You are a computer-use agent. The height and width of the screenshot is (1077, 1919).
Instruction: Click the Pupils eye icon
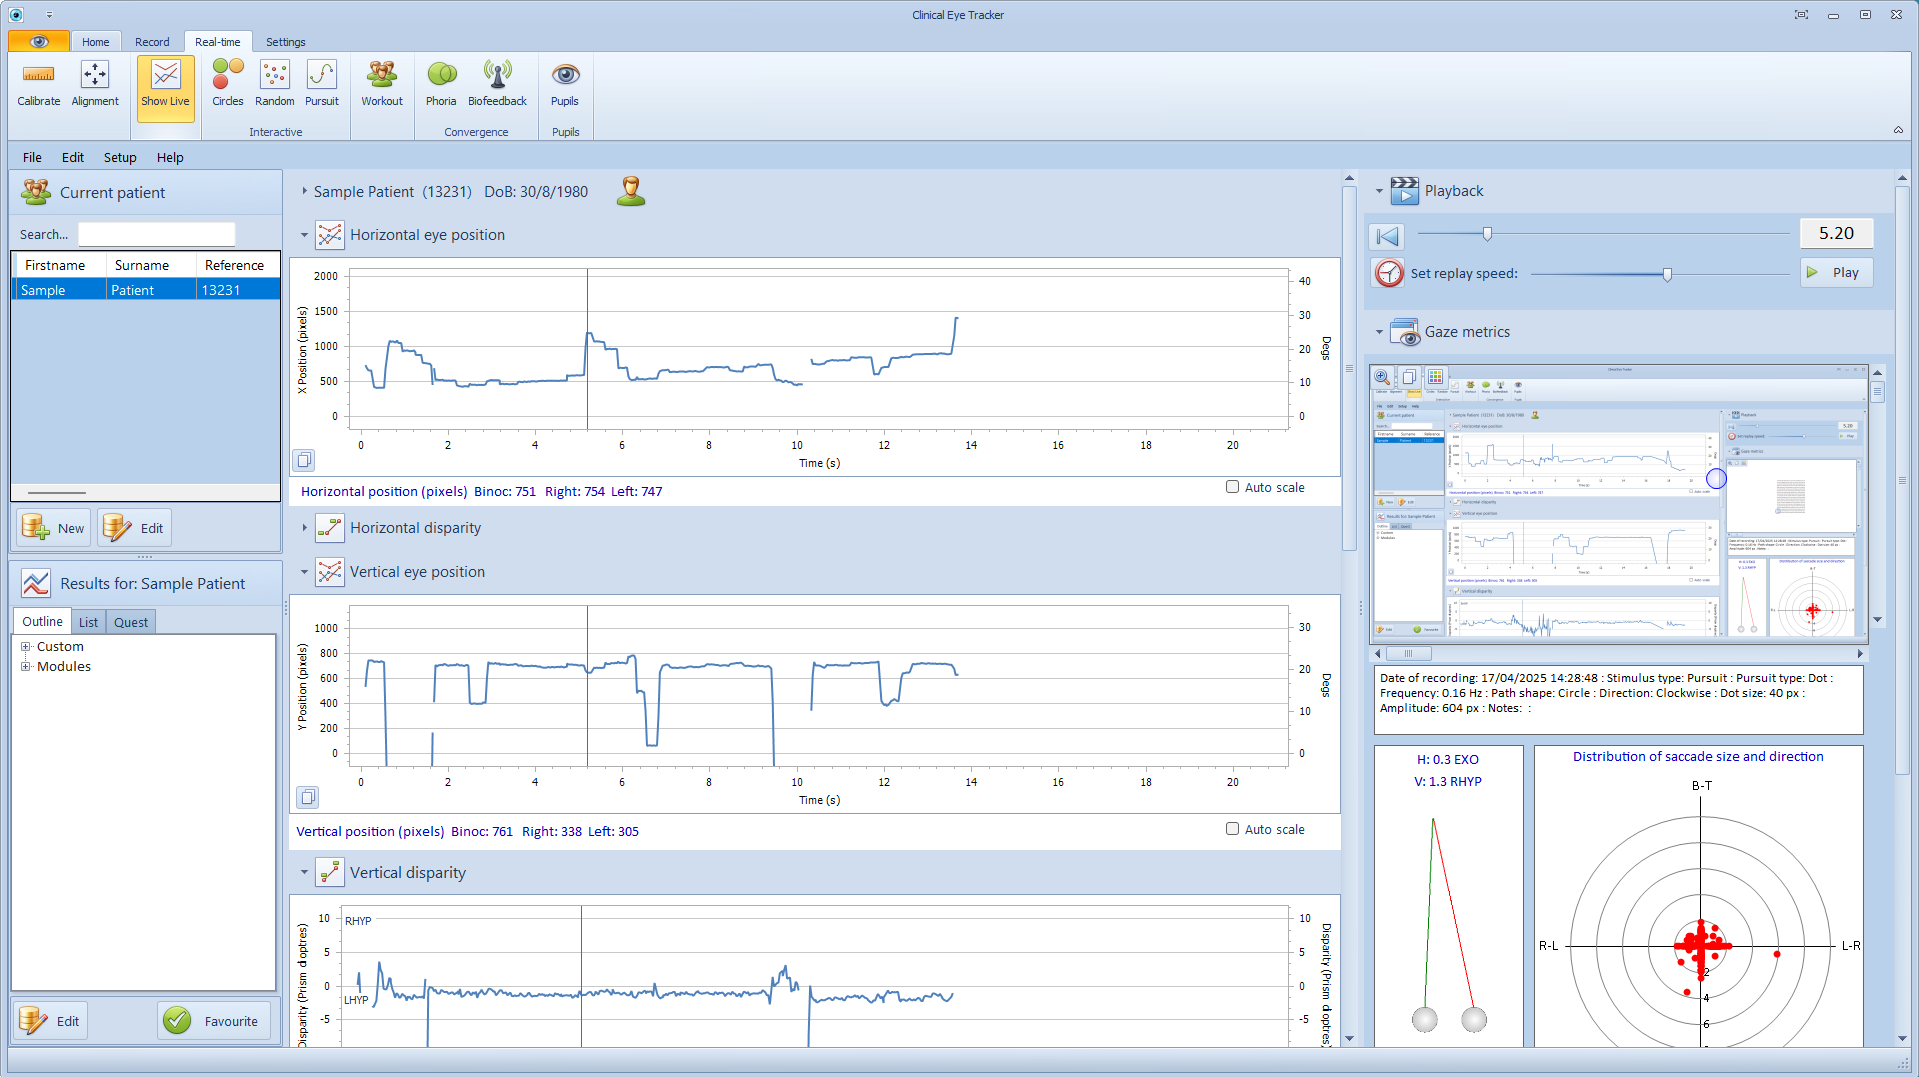point(565,76)
